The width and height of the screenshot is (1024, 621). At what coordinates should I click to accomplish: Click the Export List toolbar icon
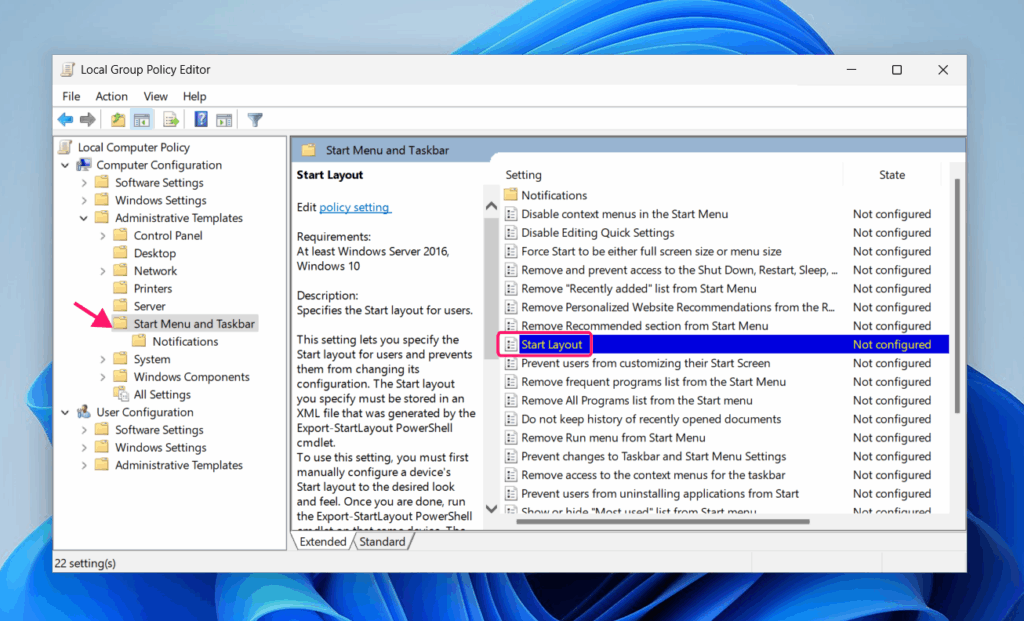[170, 119]
